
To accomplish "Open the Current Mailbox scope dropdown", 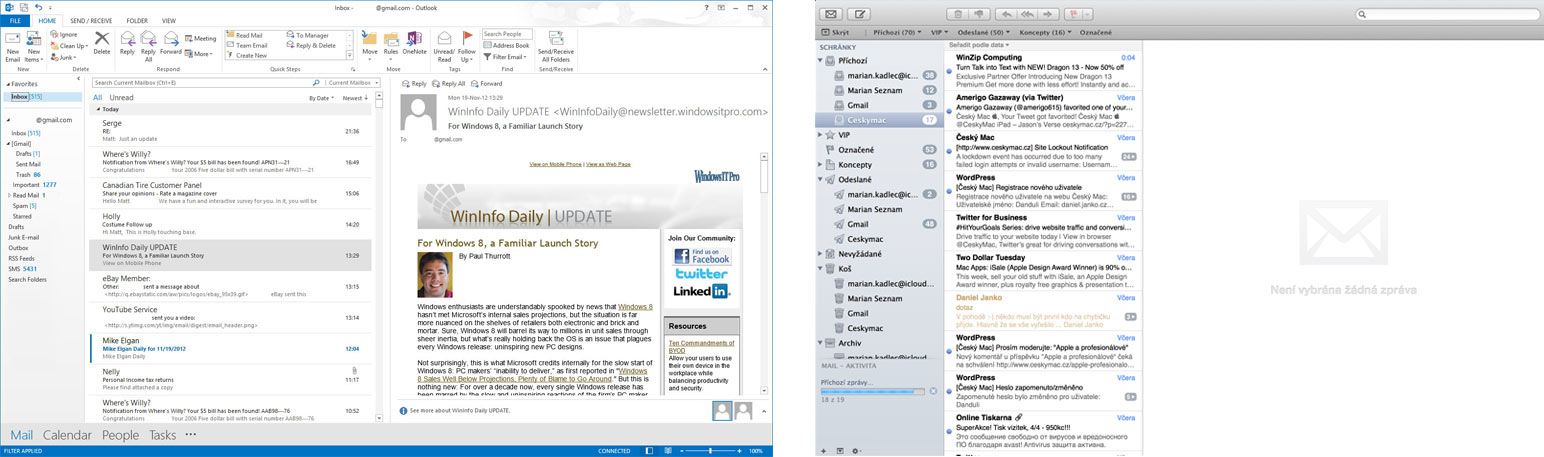I will 349,83.
